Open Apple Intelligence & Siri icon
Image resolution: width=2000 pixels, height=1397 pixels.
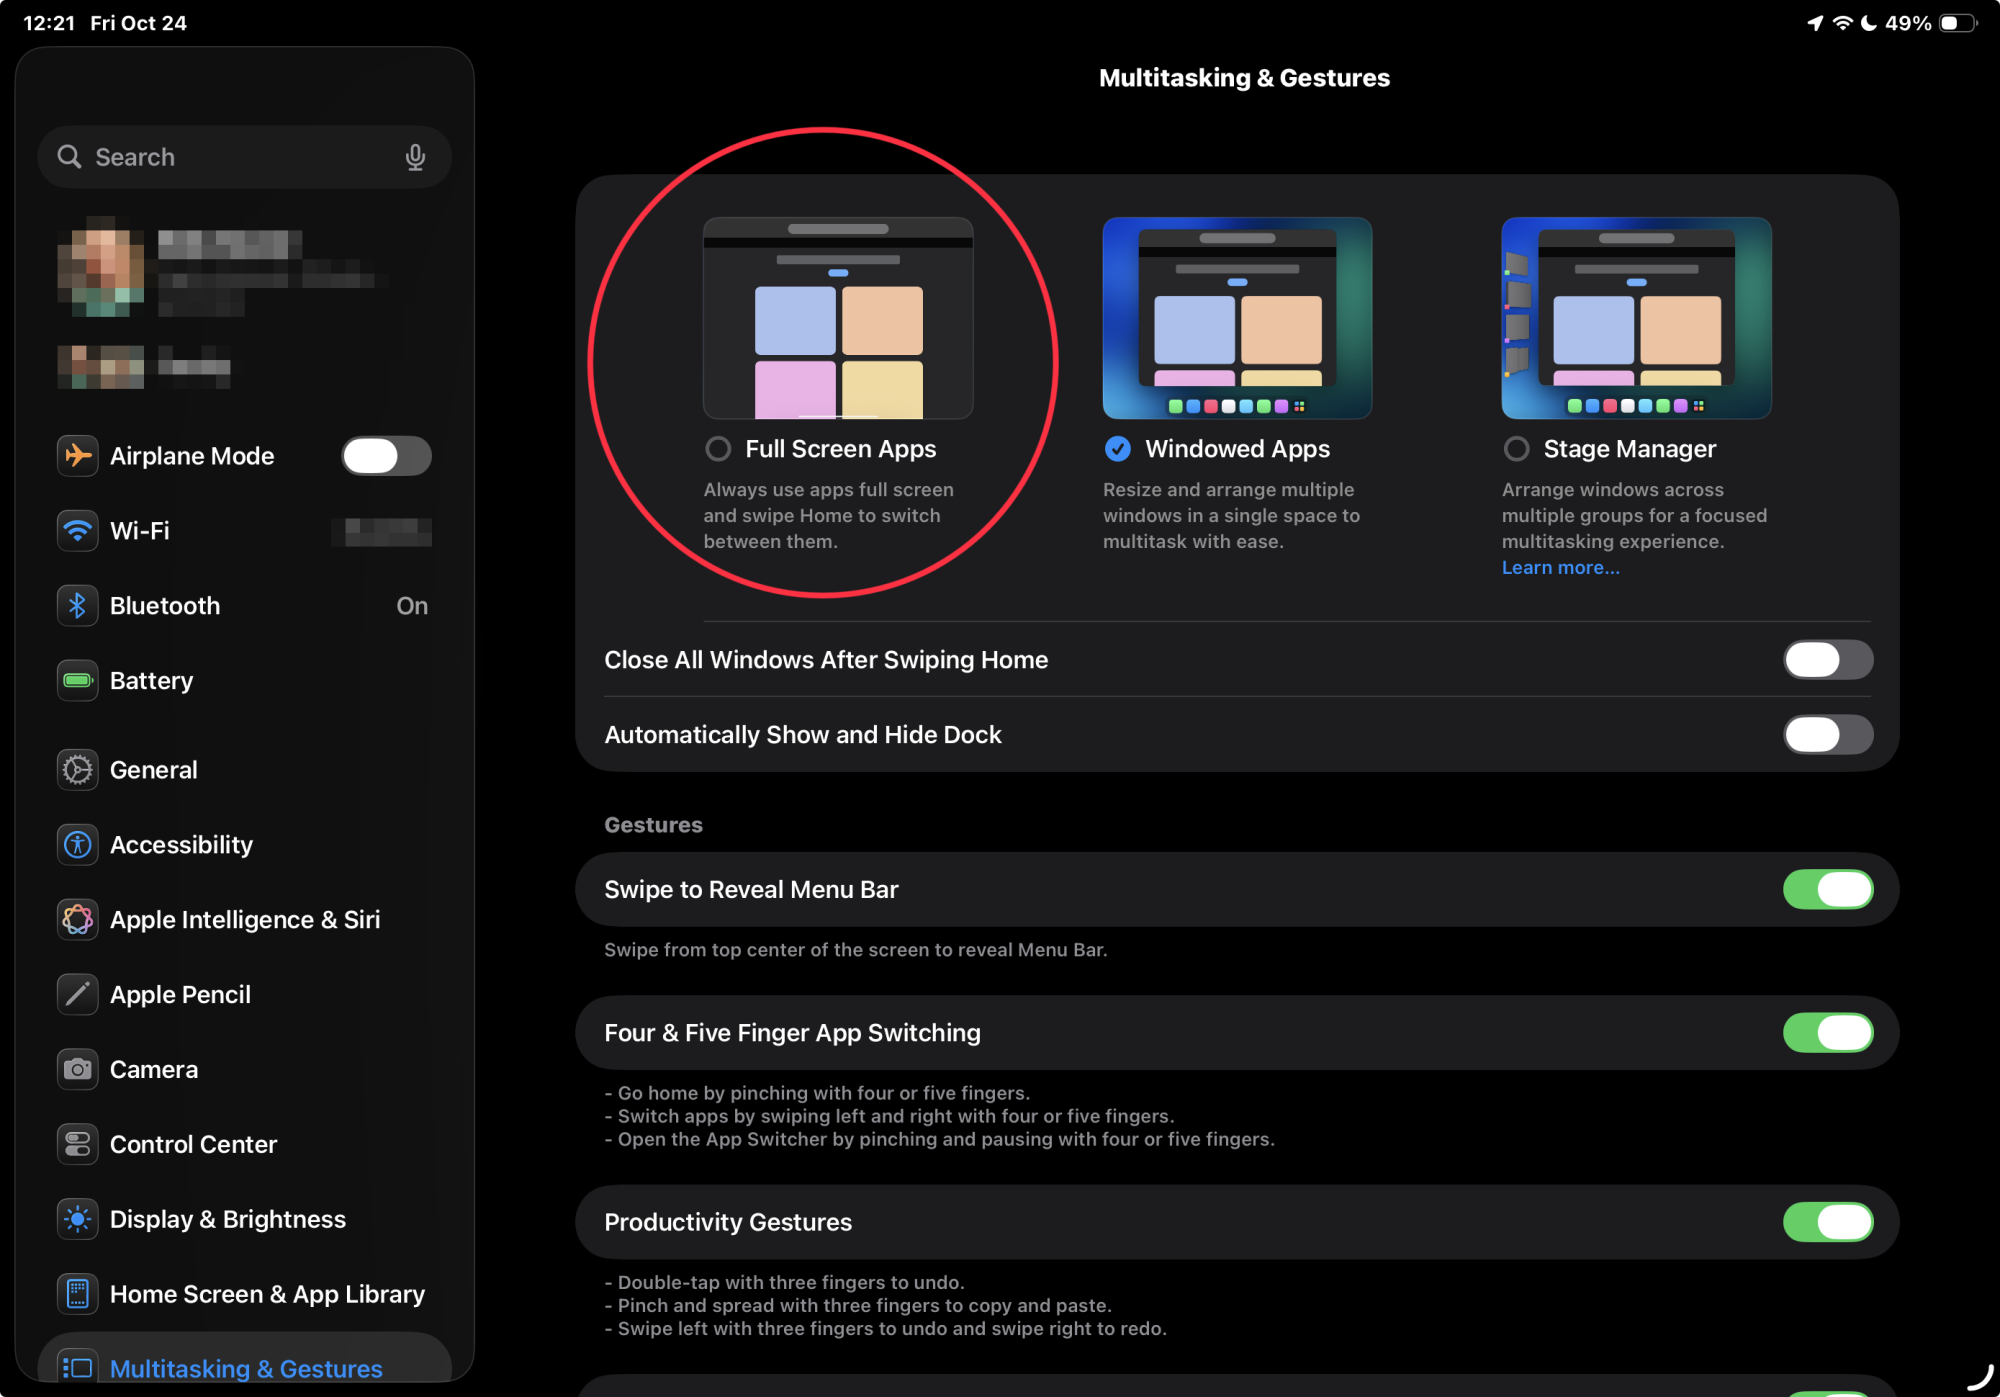(78, 920)
